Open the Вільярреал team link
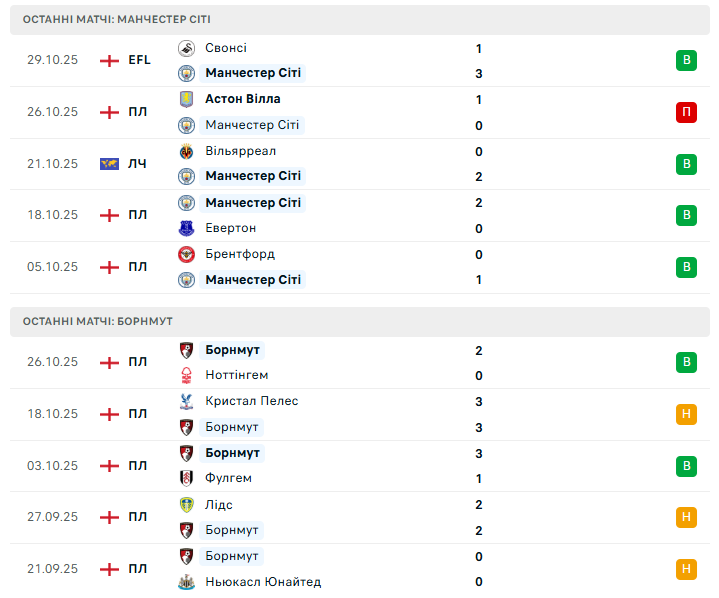Screen dimensions: 719x598 coord(240,151)
